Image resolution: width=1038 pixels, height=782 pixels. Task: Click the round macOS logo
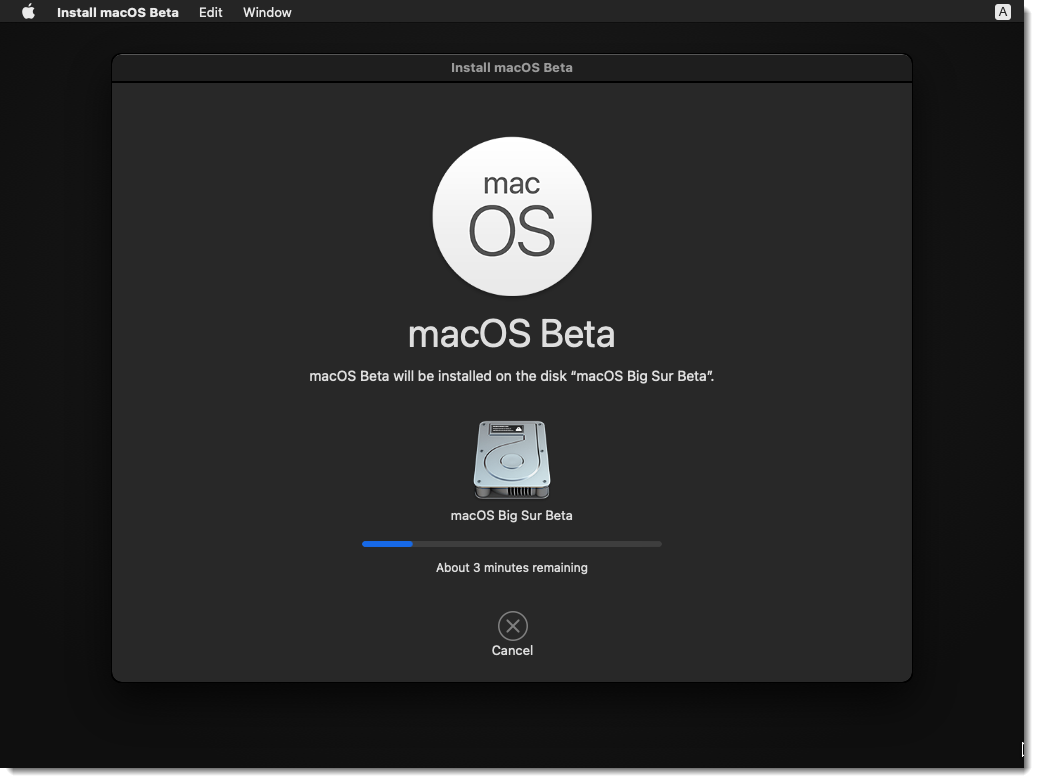[512, 216]
